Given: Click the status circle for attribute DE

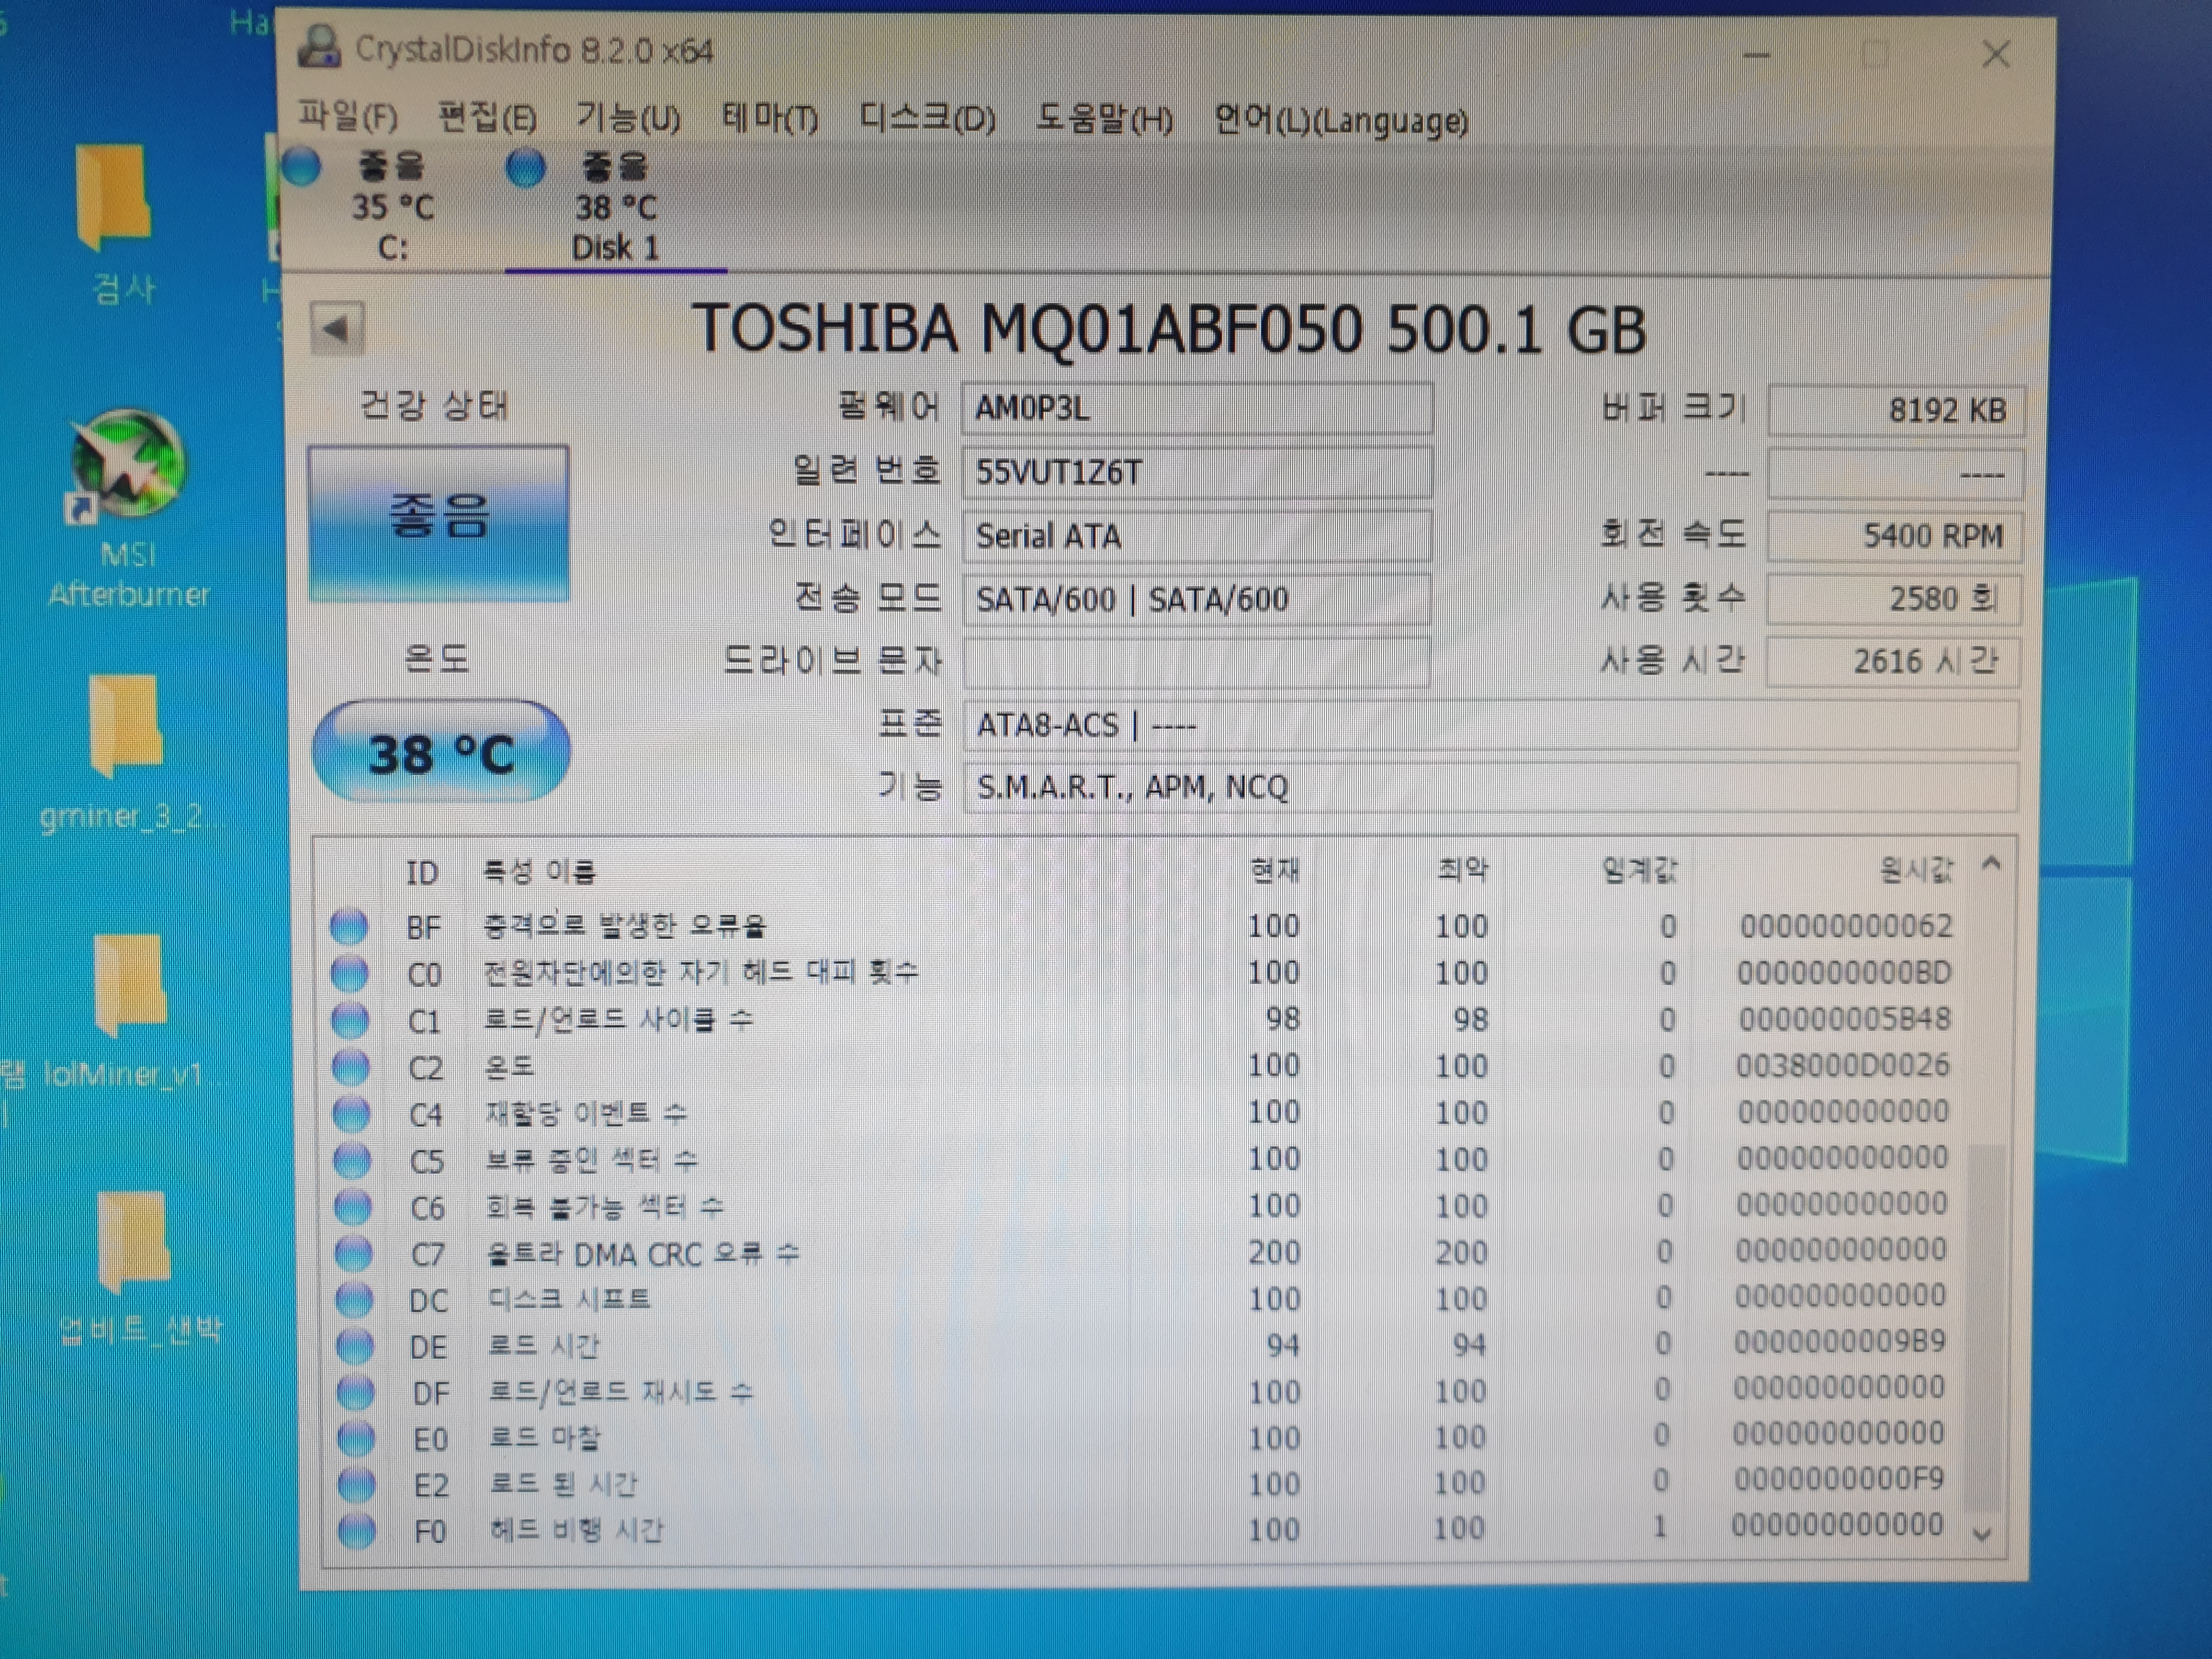Looking at the screenshot, I should tap(354, 1346).
